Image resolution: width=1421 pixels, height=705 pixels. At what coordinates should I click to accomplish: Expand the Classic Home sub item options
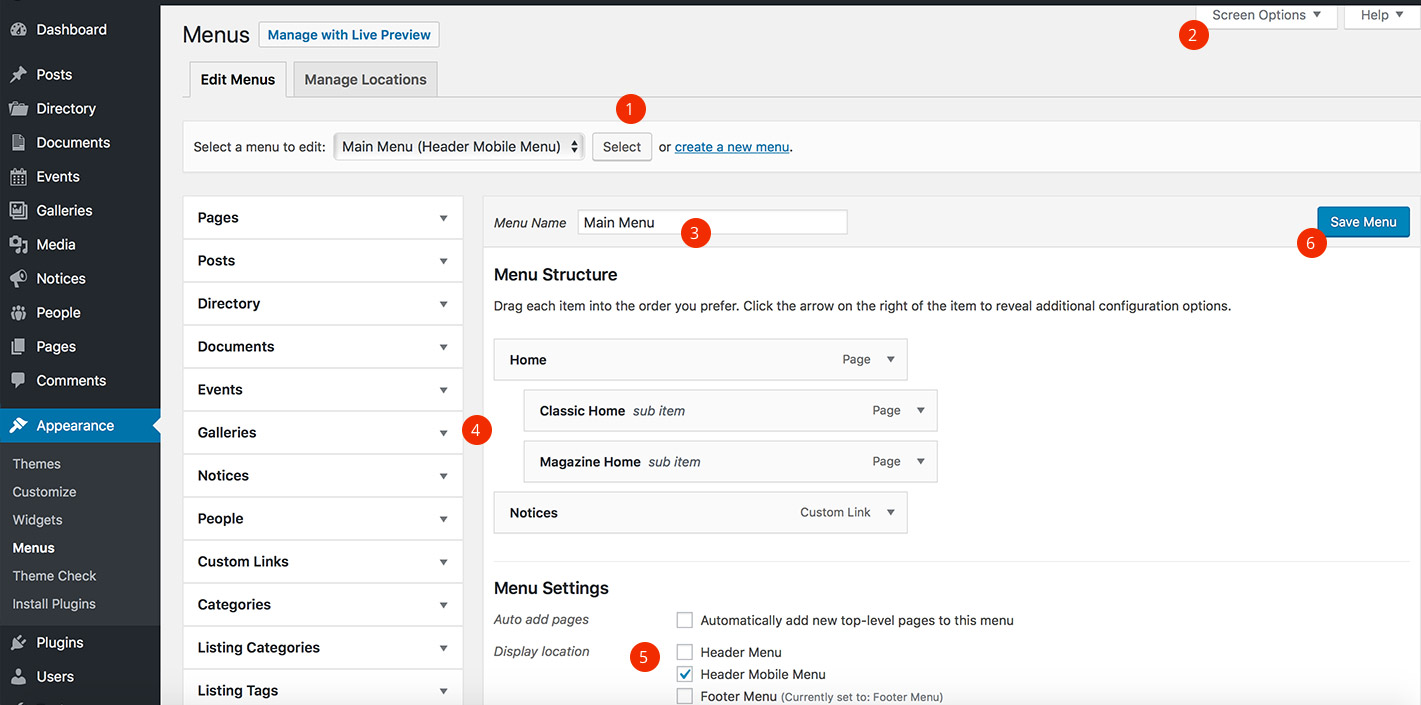pos(920,411)
